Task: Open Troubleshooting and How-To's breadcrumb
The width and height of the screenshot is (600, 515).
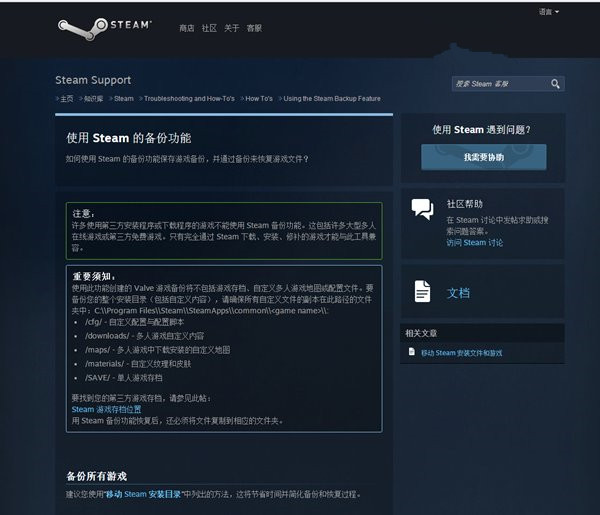Action: coord(189,99)
